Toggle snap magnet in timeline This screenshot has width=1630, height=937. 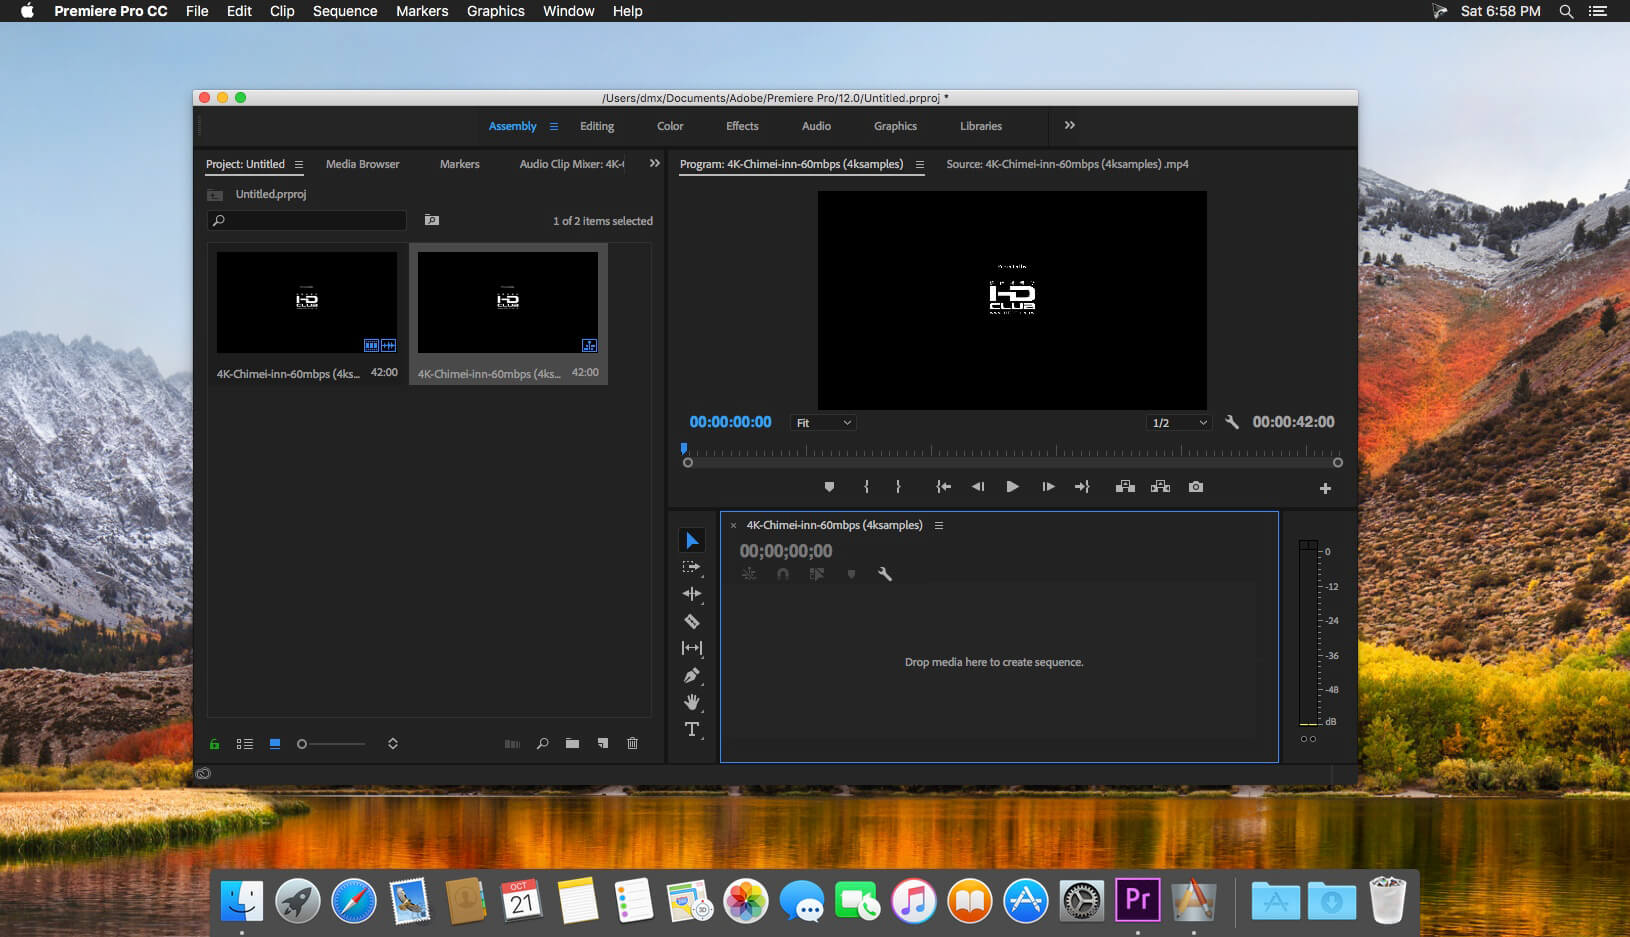pyautogui.click(x=783, y=574)
